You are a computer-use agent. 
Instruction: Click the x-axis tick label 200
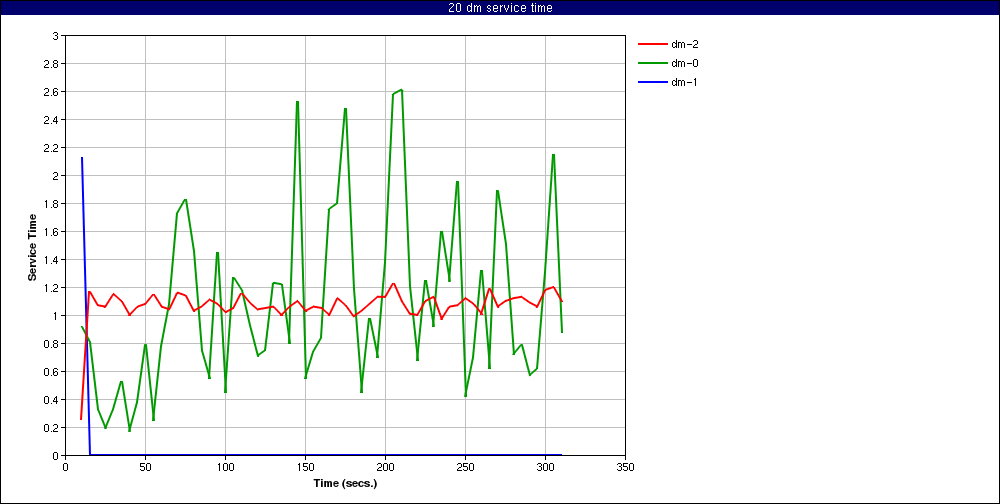pos(385,467)
